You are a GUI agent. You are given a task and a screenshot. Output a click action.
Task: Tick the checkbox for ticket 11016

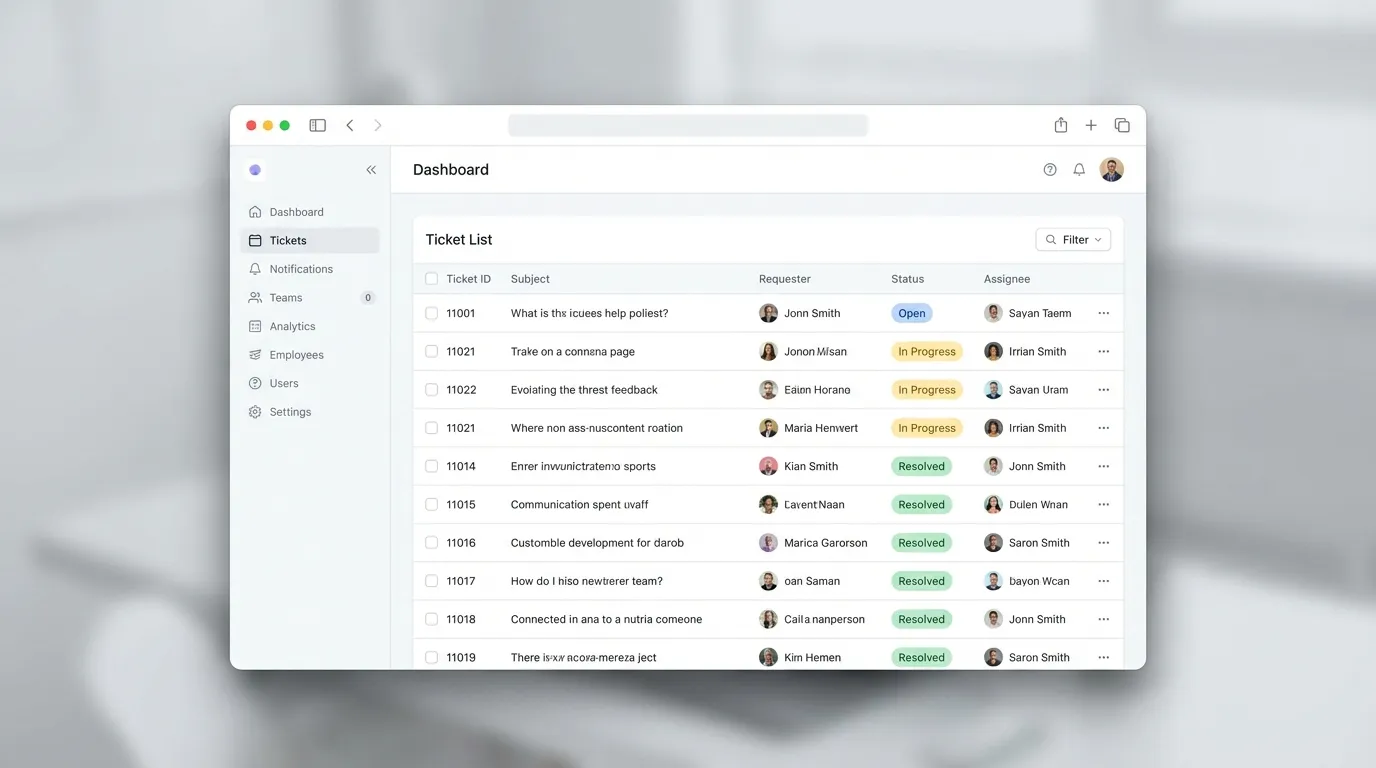pos(432,543)
